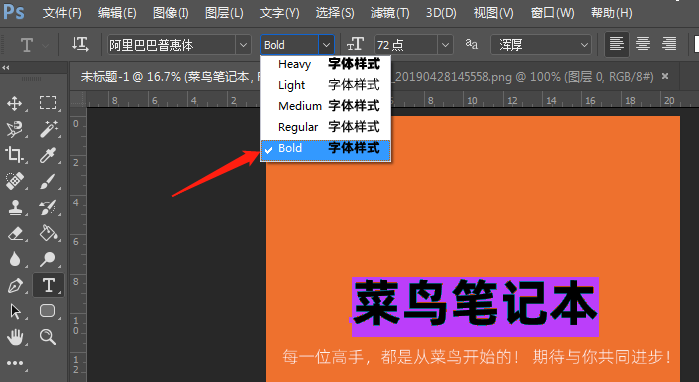
Task: Open the 选择(S) menu
Action: (x=335, y=13)
